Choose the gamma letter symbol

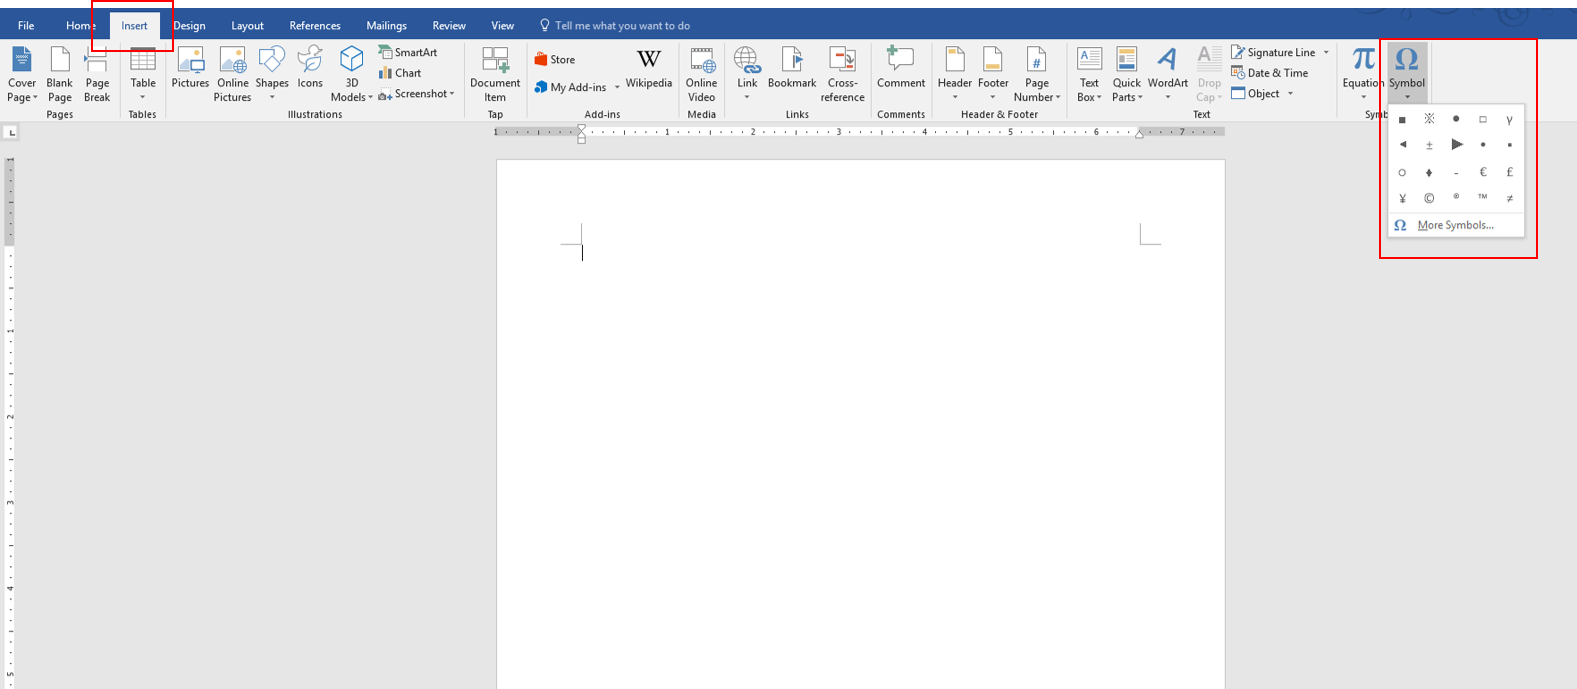click(x=1510, y=119)
